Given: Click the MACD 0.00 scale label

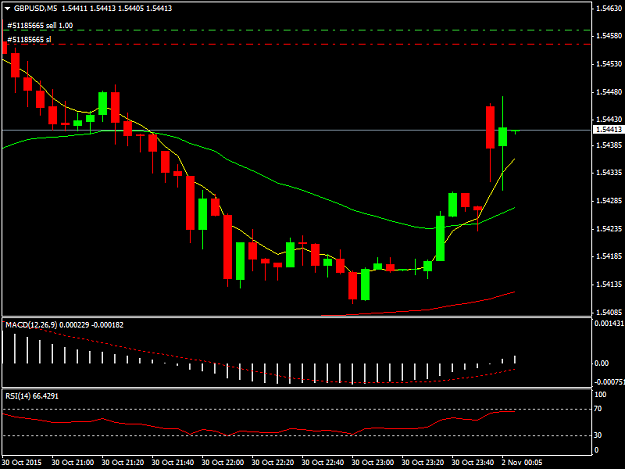Looking at the screenshot, I should [x=601, y=363].
